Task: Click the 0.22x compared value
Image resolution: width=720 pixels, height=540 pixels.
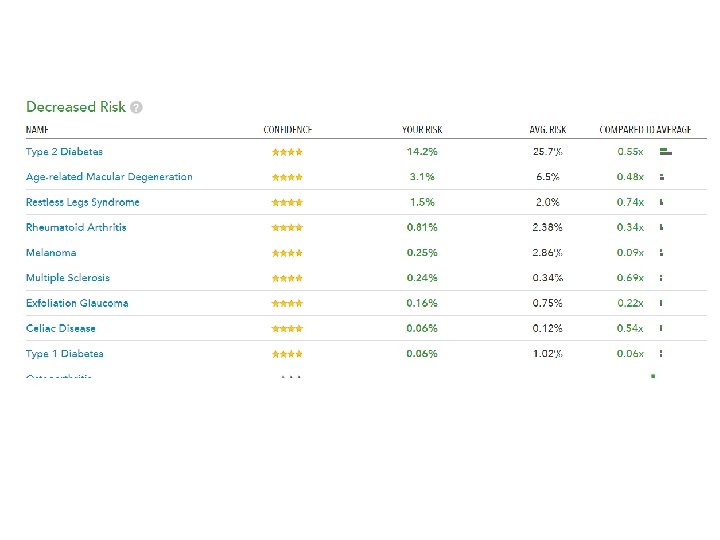Action: click(630, 303)
